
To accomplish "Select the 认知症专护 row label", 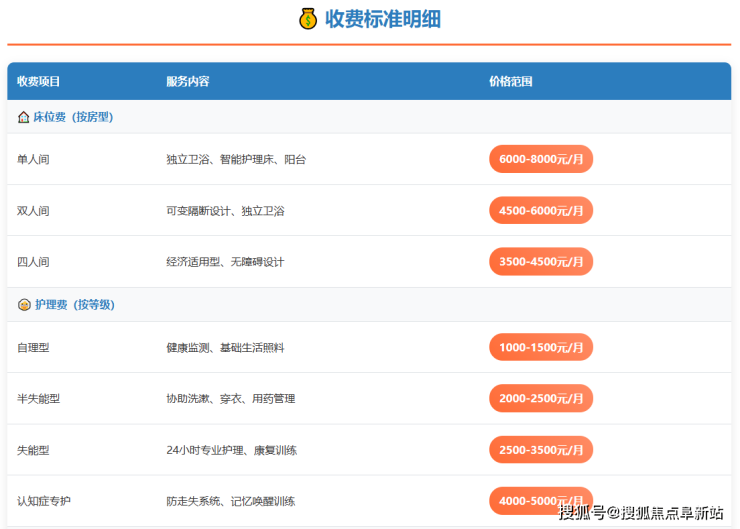I will 45,501.
